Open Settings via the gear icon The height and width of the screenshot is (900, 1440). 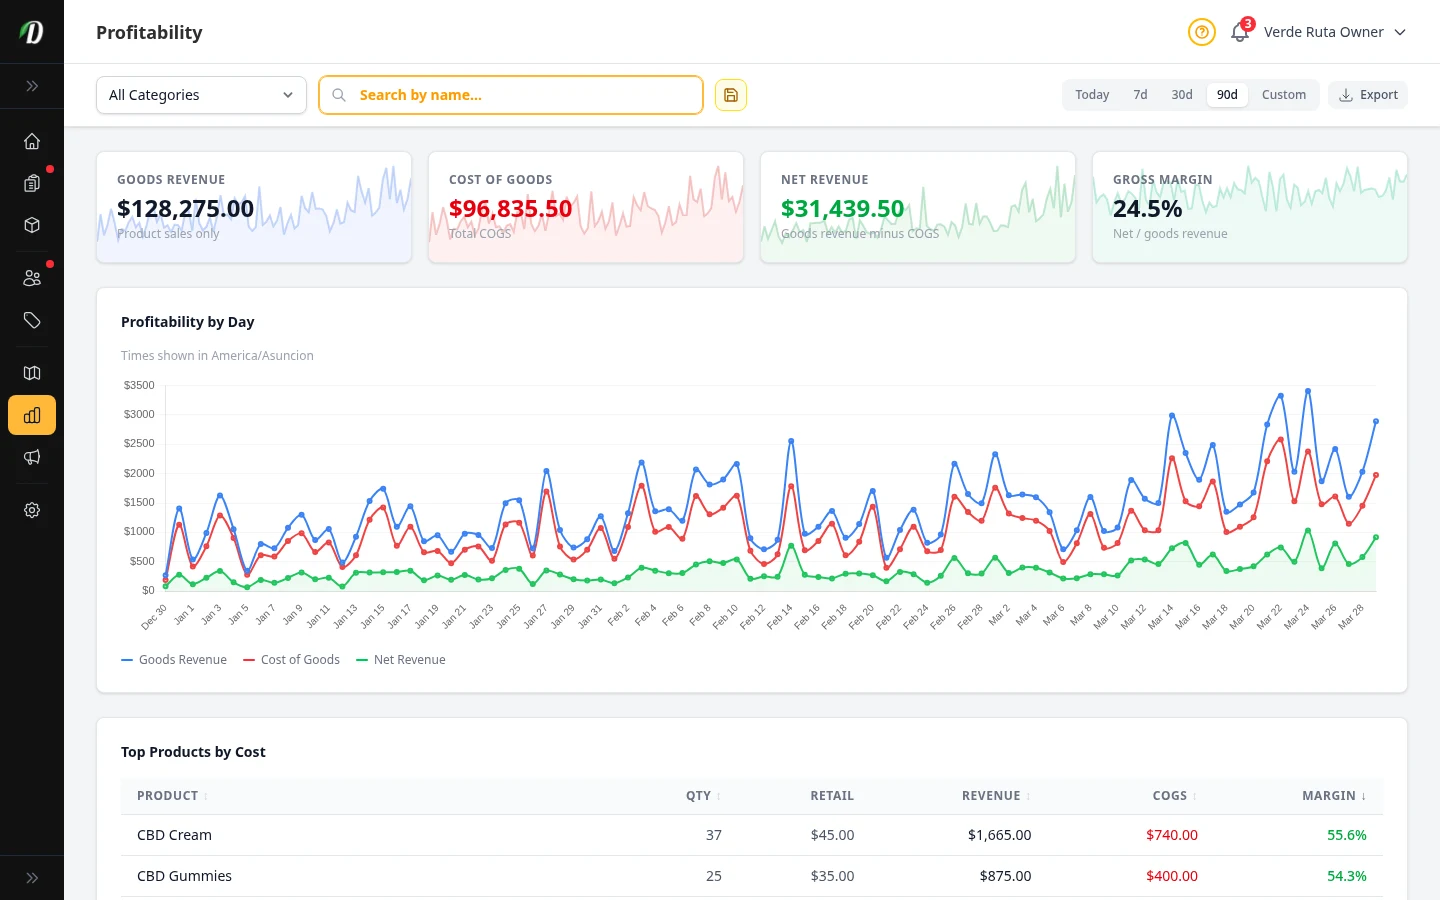coord(32,510)
